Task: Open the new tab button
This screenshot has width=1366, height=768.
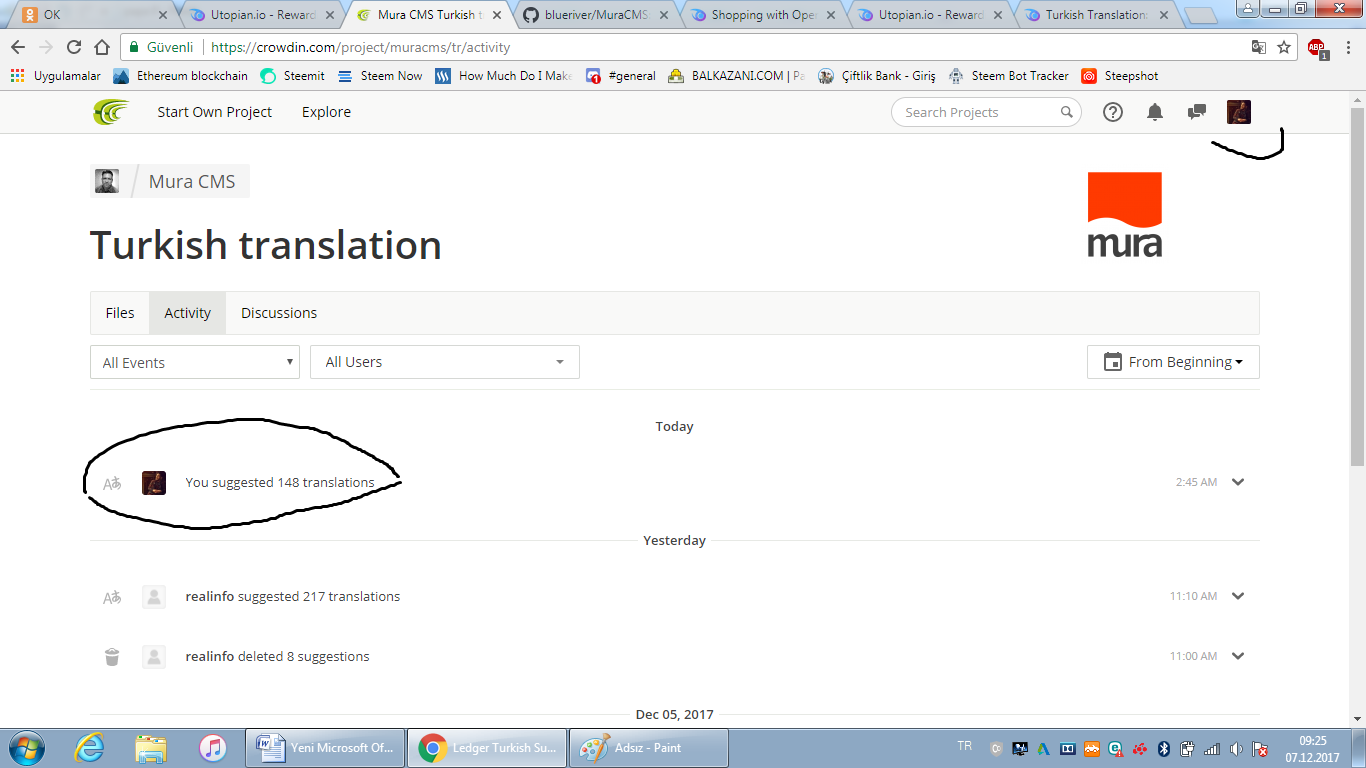Action: (x=1200, y=15)
